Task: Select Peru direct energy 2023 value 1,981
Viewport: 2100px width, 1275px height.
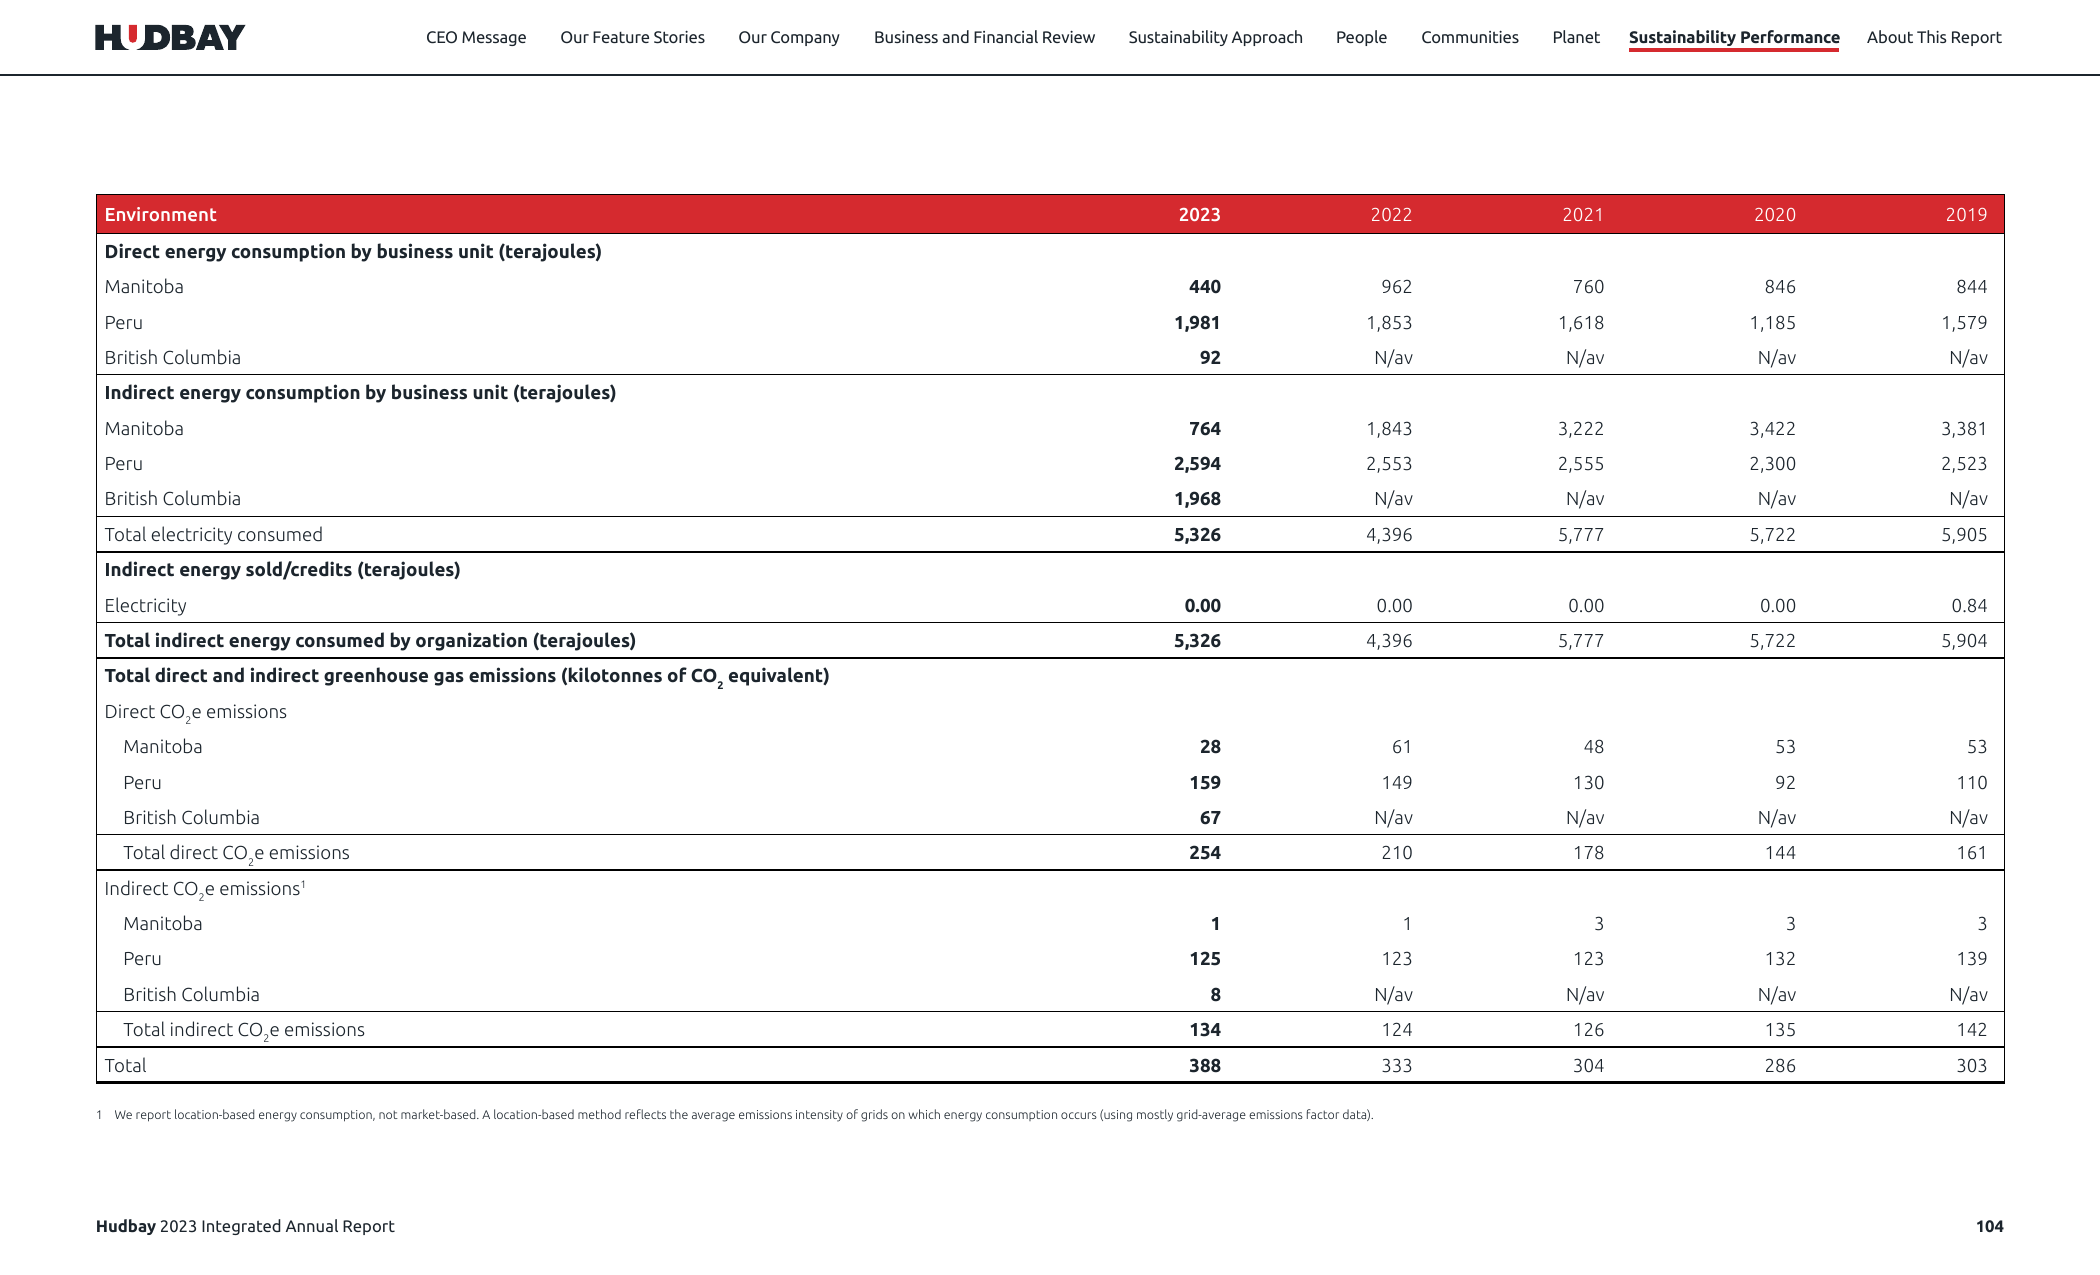Action: tap(1197, 323)
